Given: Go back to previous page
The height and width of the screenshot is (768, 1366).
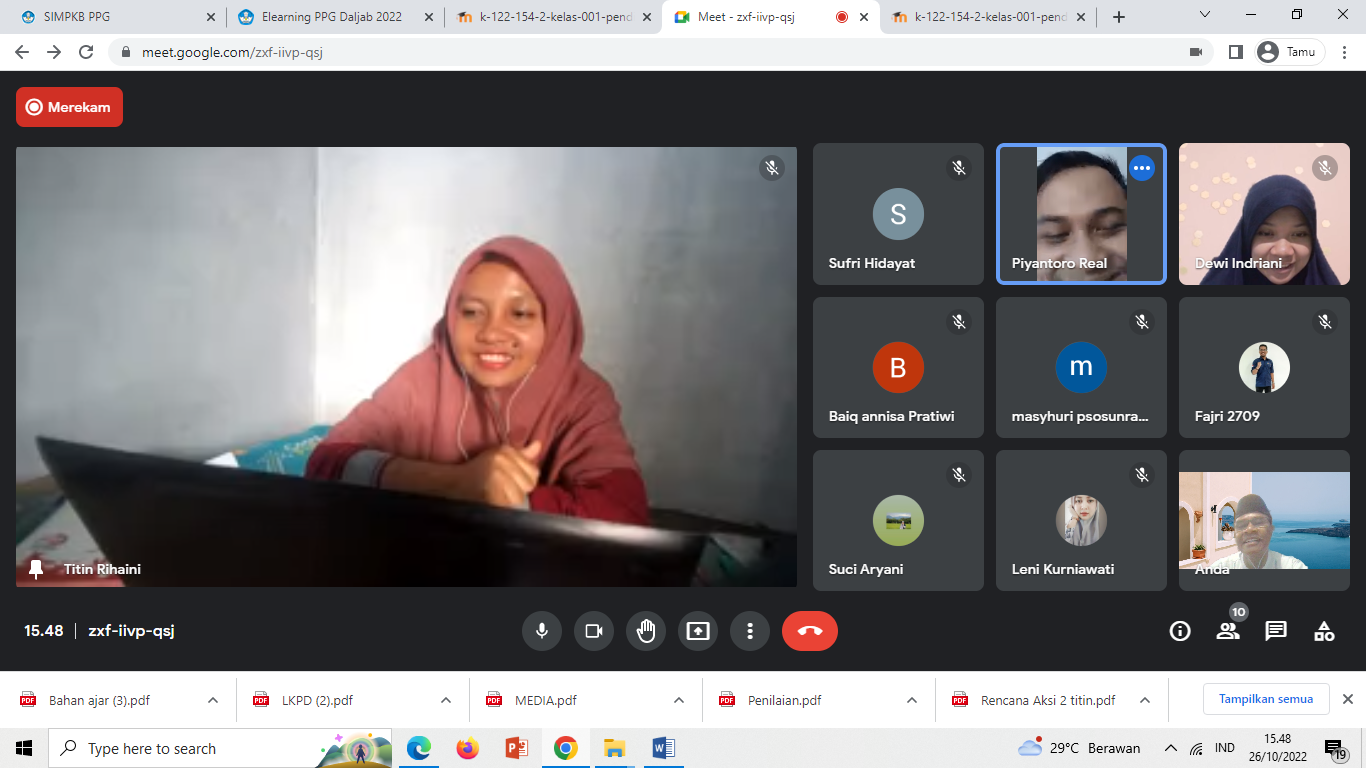Looking at the screenshot, I should pos(22,52).
